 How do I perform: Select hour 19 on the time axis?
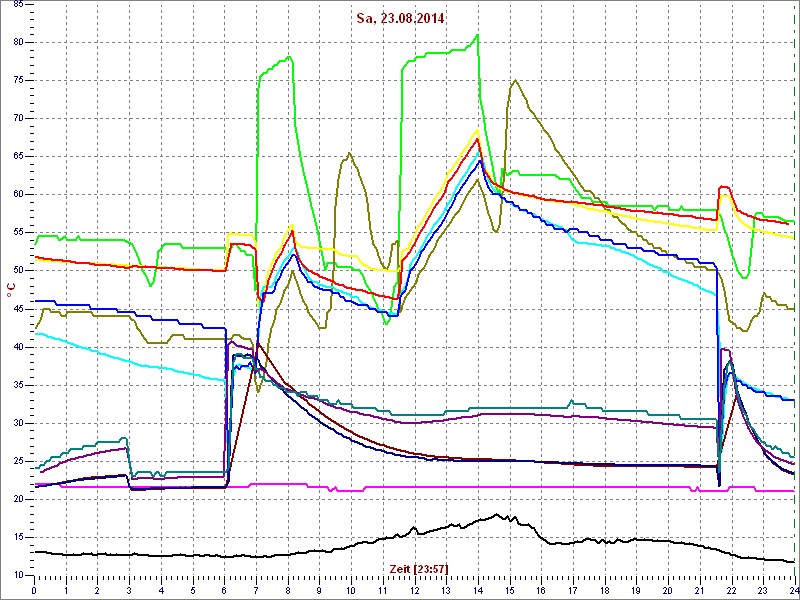(x=636, y=590)
